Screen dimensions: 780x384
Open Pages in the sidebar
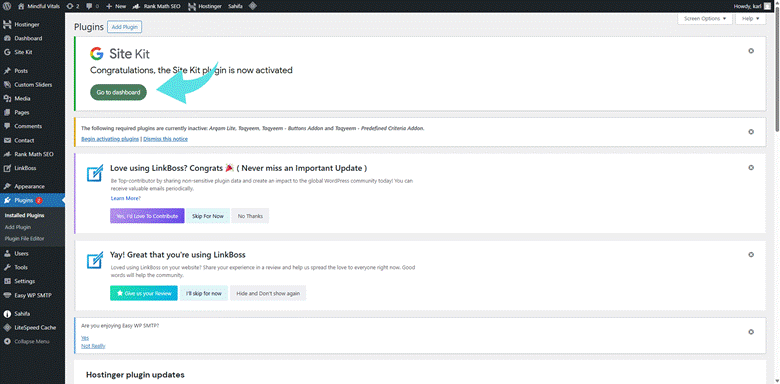32,112
